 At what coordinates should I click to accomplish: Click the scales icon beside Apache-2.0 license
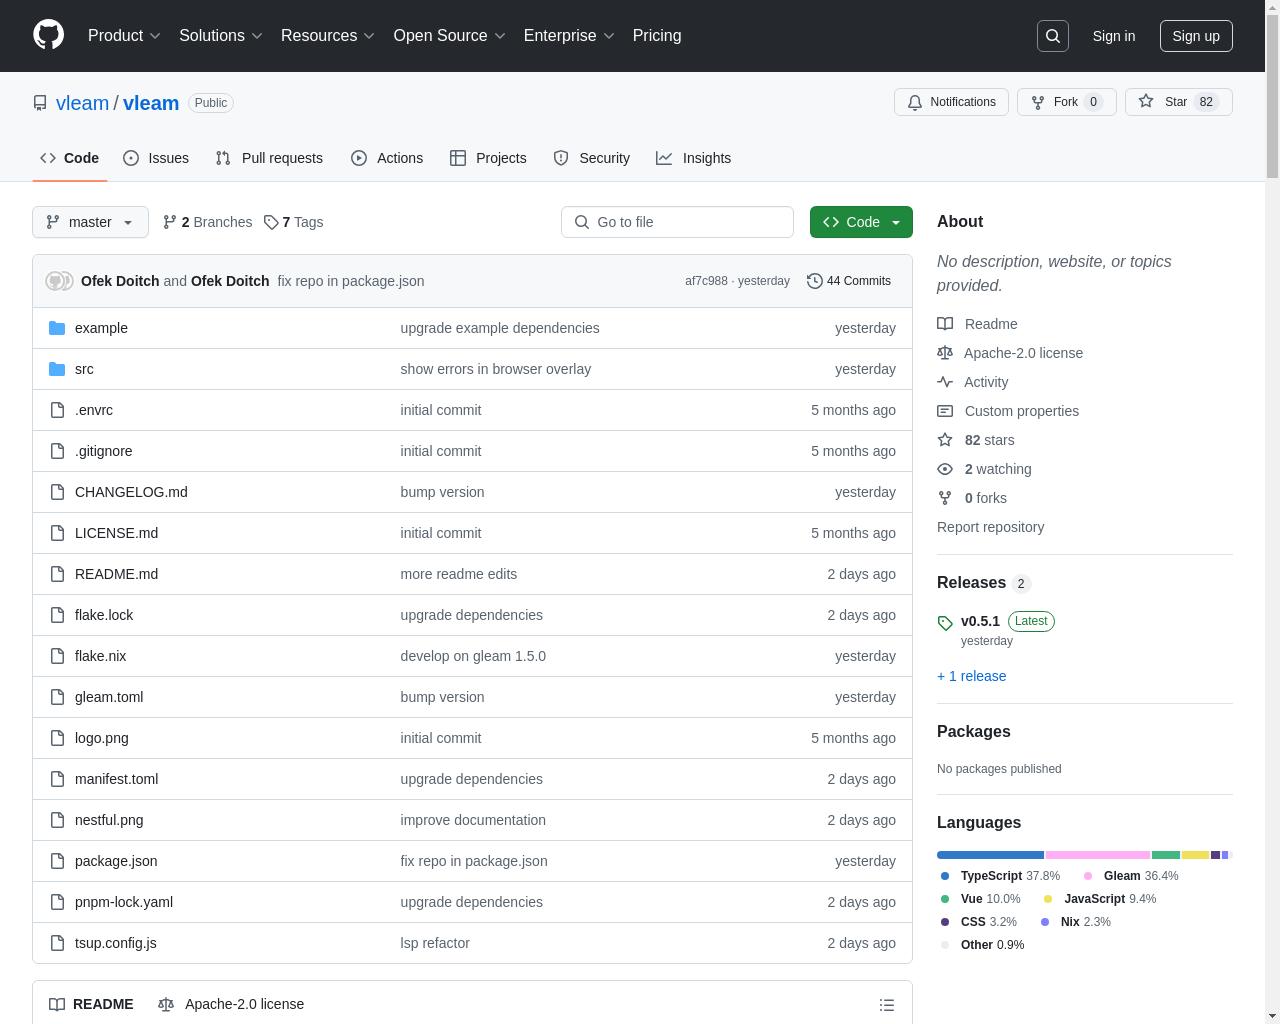click(945, 353)
